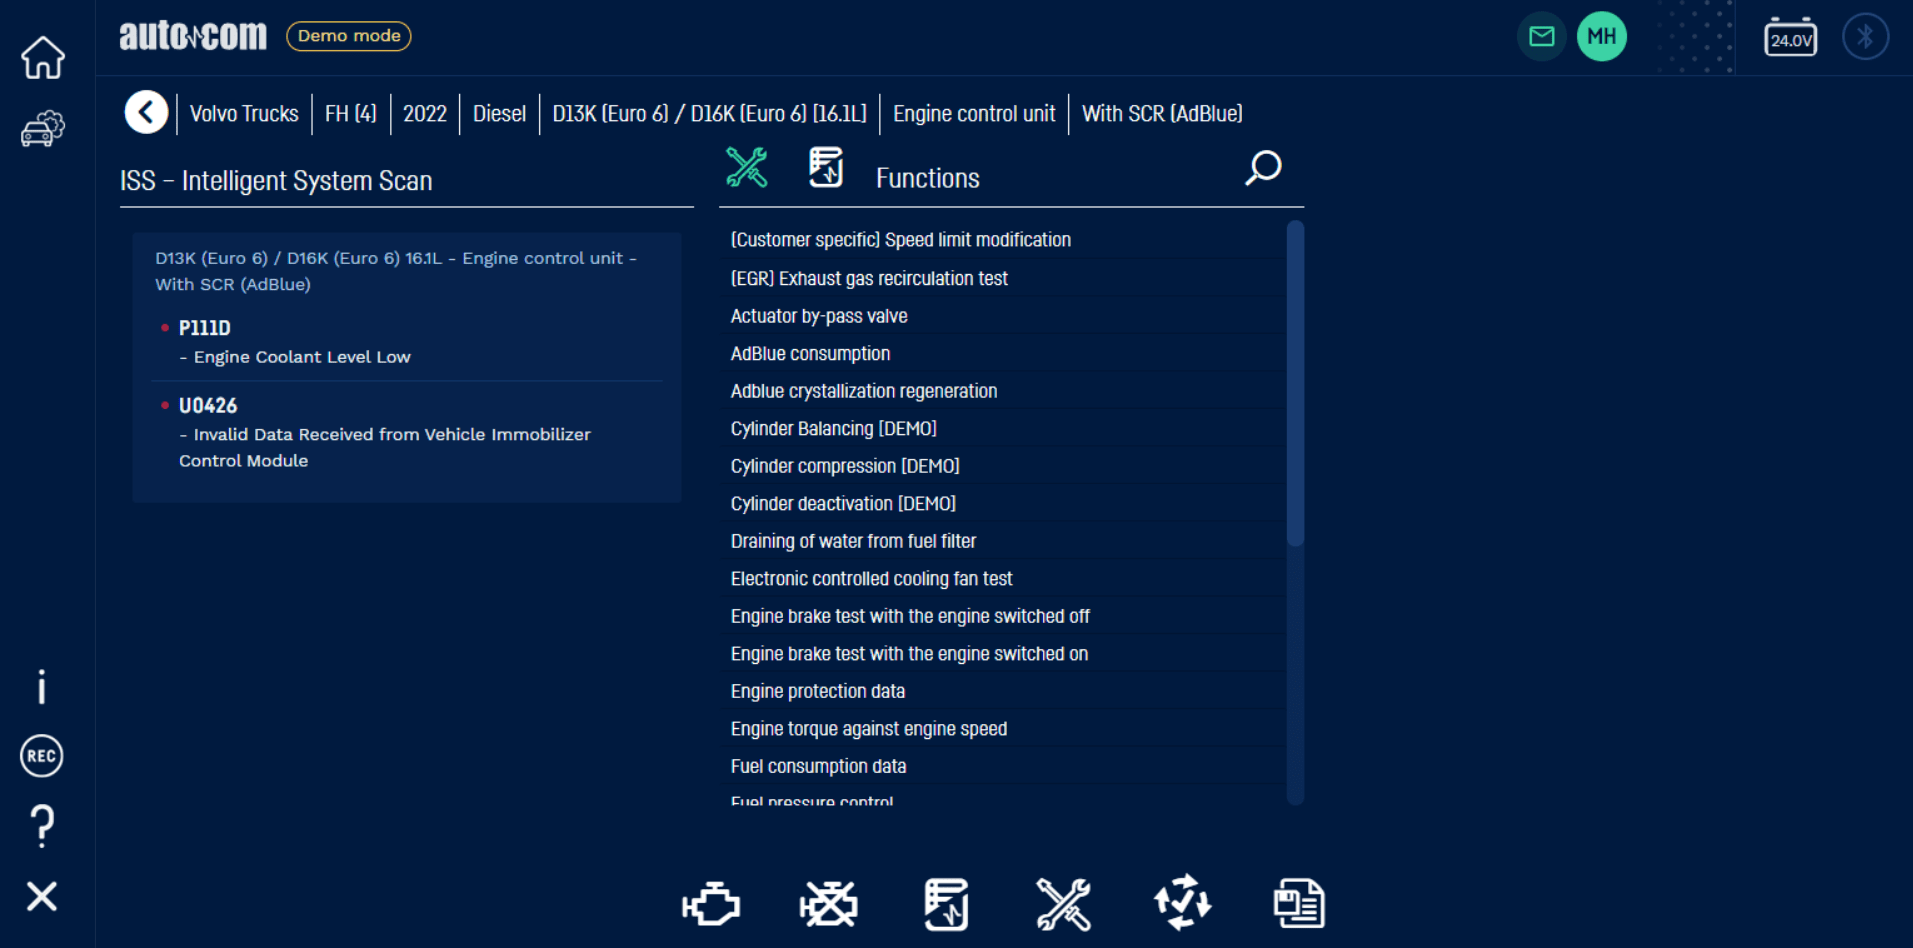Click the Demo mode badge

click(x=349, y=36)
